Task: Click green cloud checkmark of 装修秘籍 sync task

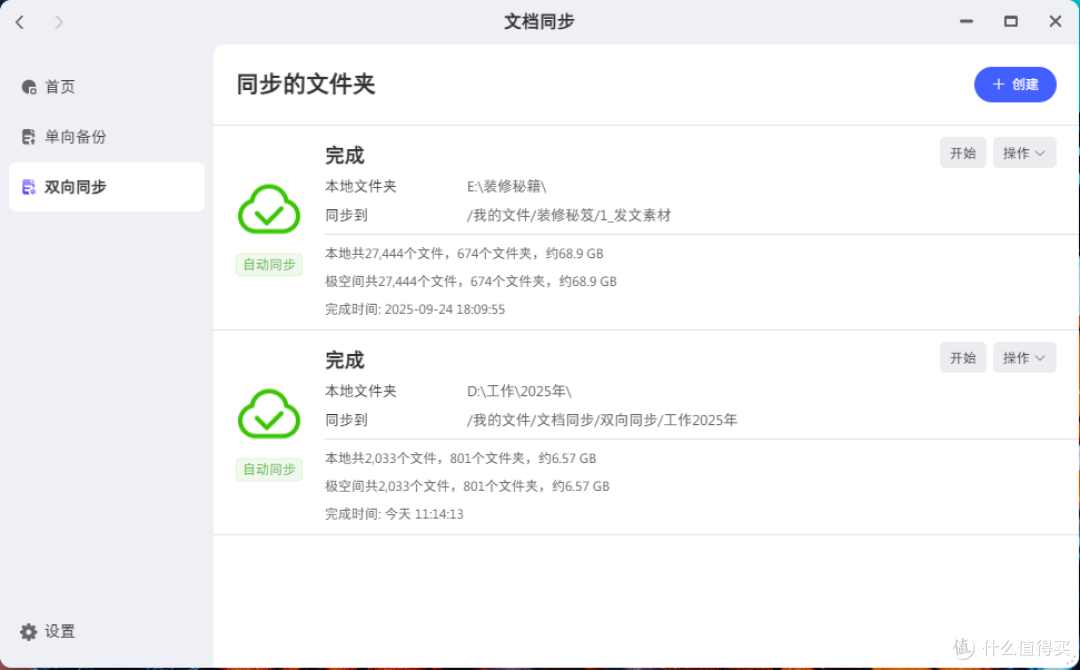Action: 268,207
